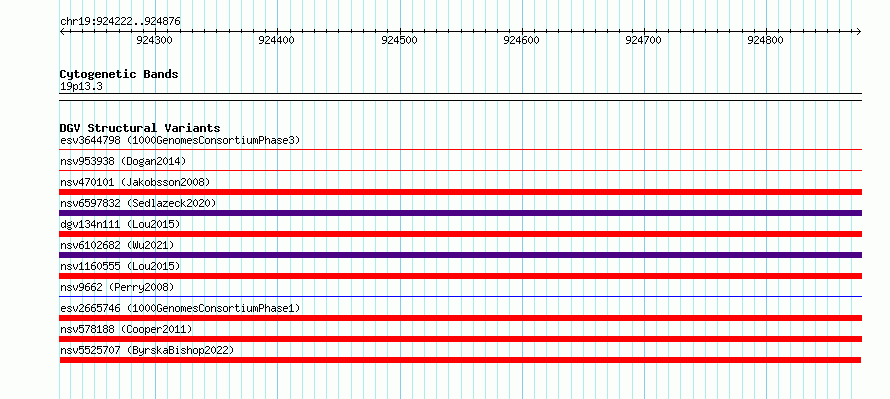Click the thin red line under esv3644798
The image size is (890, 399).
pos(460,149)
